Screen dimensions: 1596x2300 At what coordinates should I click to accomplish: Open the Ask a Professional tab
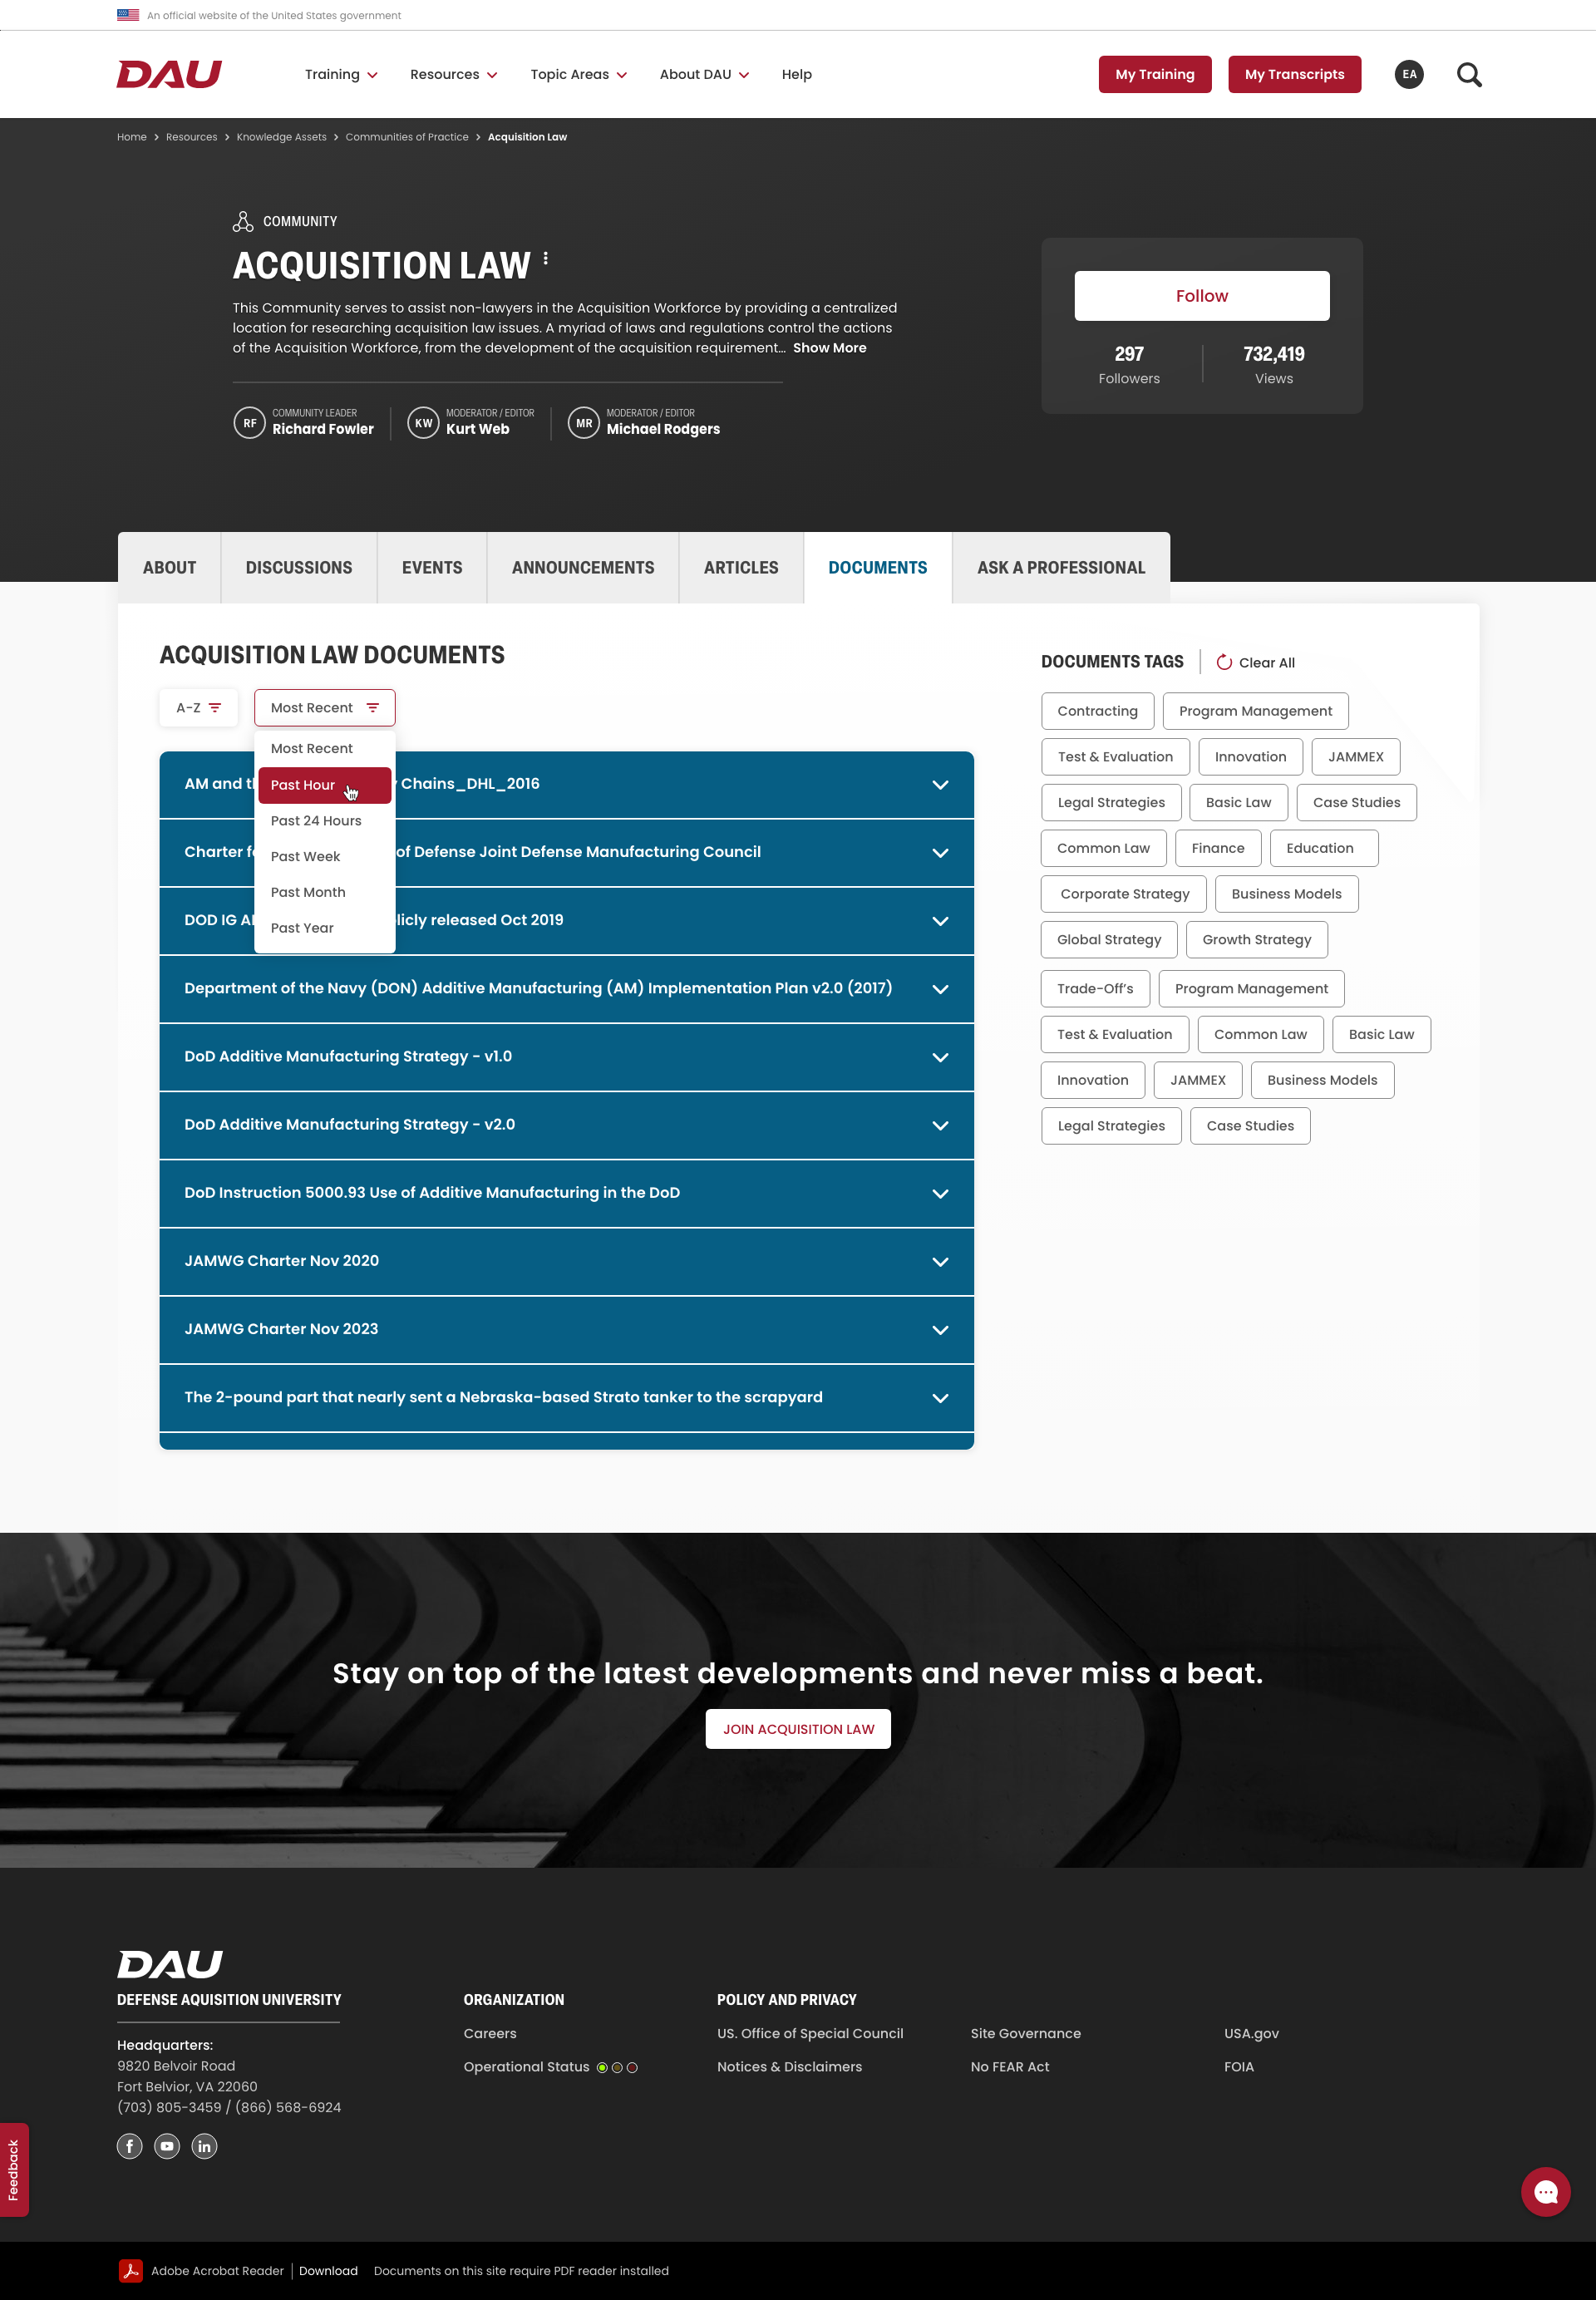point(1061,567)
